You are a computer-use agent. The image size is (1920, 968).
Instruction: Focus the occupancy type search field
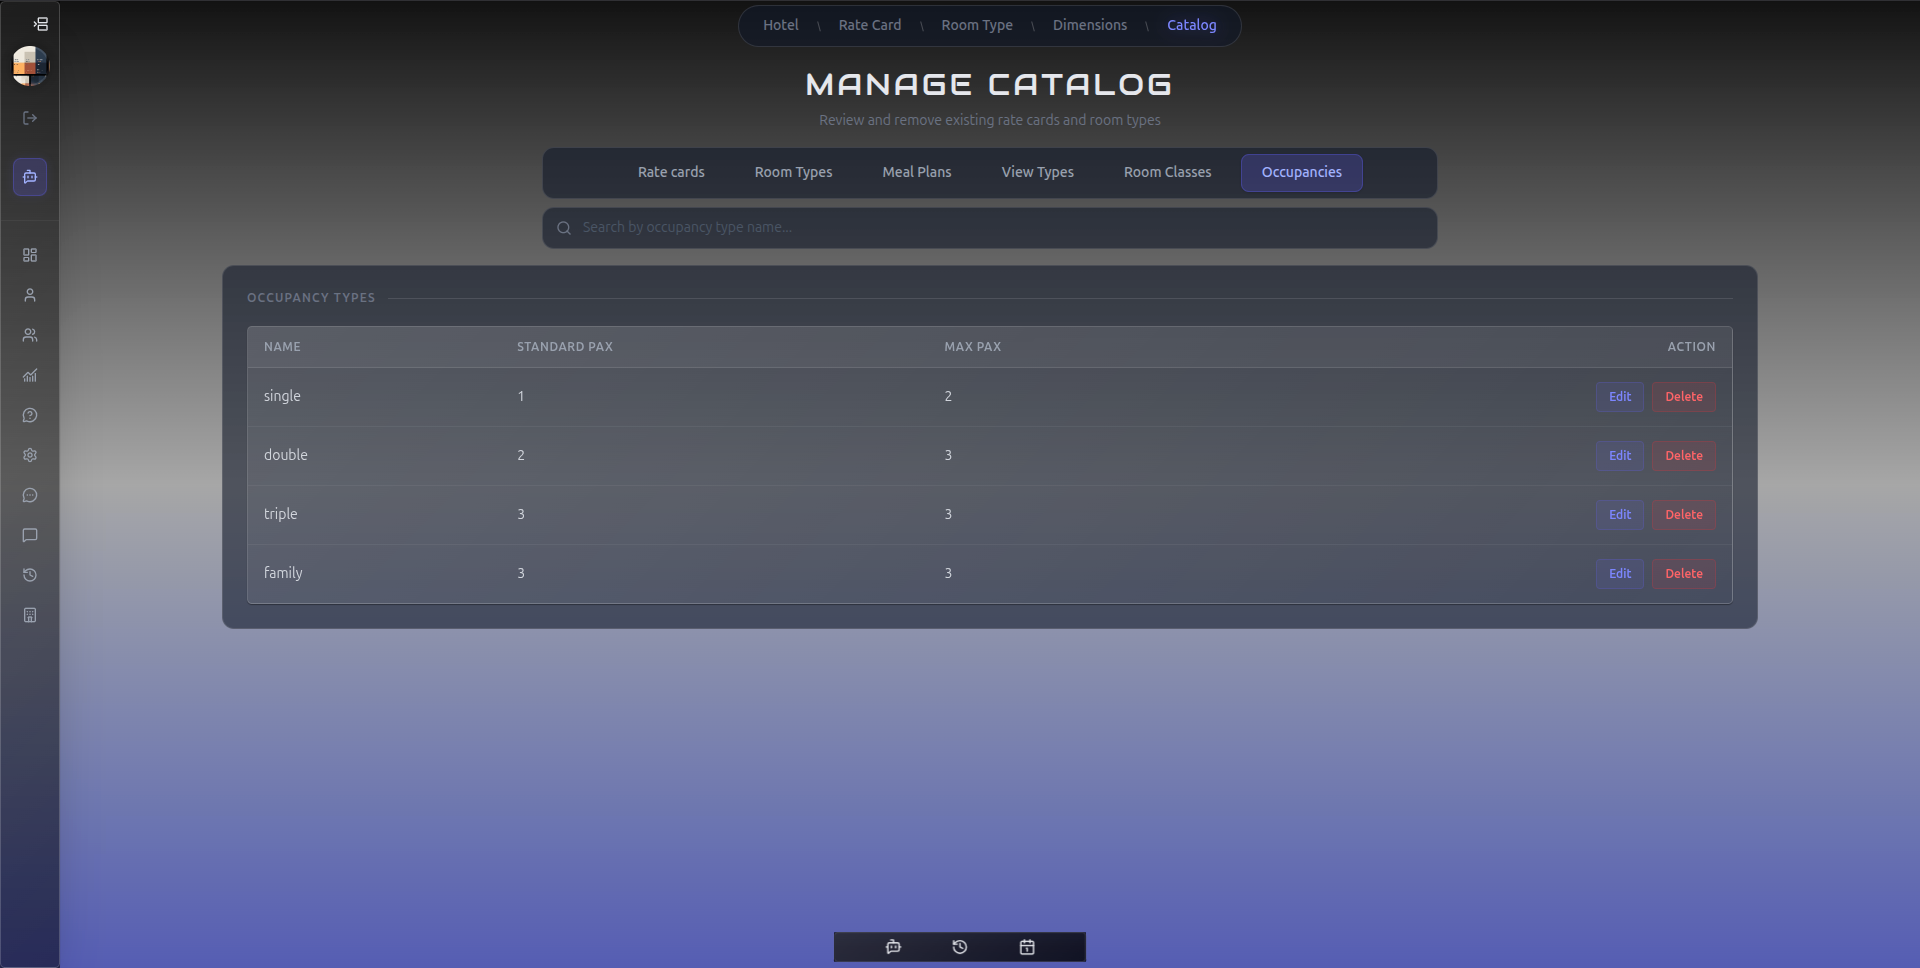989,228
